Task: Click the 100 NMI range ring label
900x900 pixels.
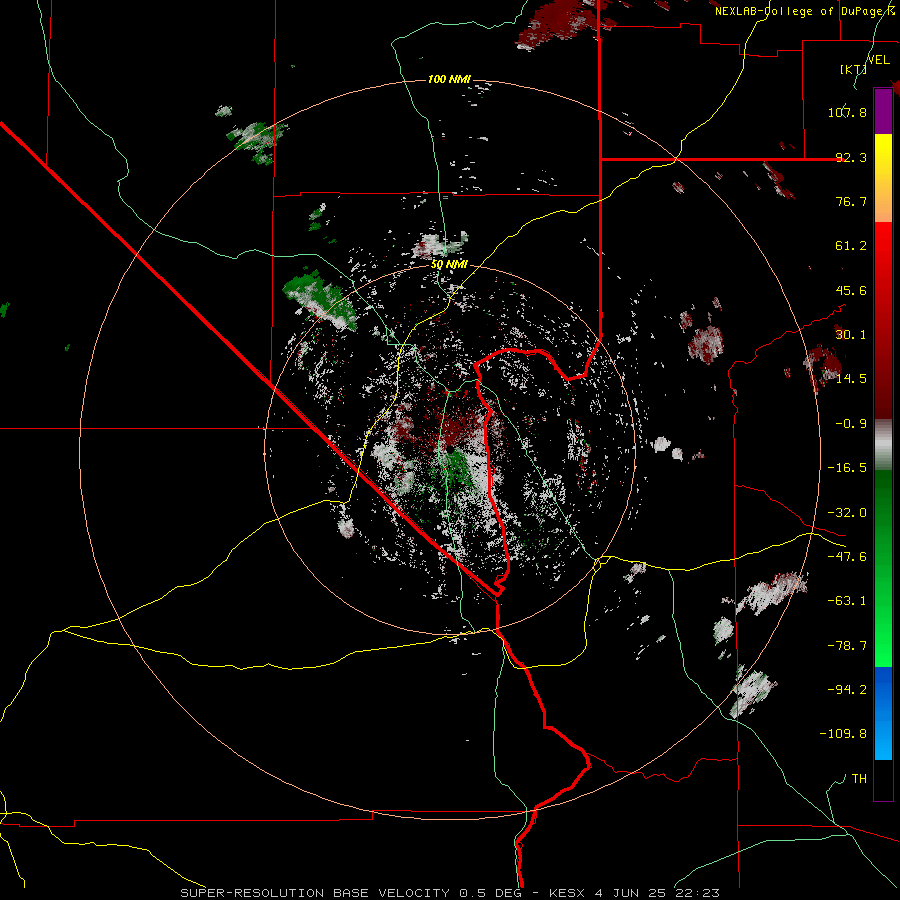Action: pyautogui.click(x=449, y=79)
